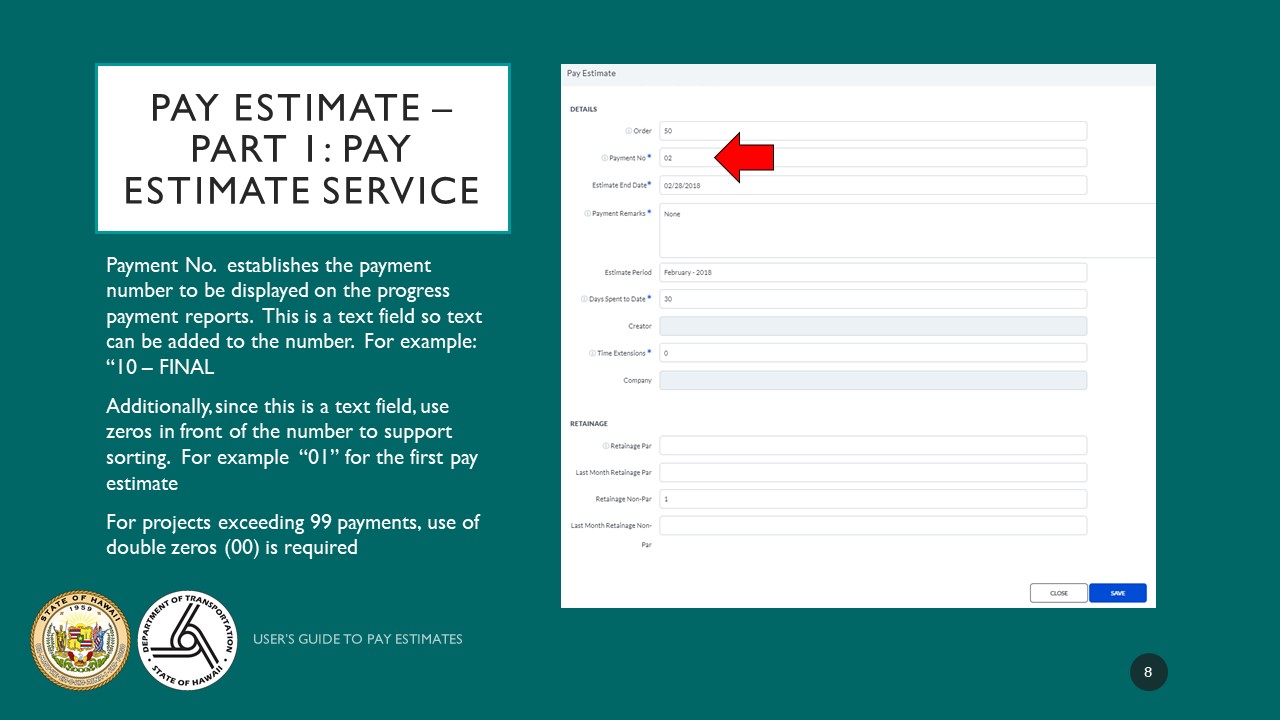1280x720 pixels.
Task: Click the SAVE button
Action: 1118,593
